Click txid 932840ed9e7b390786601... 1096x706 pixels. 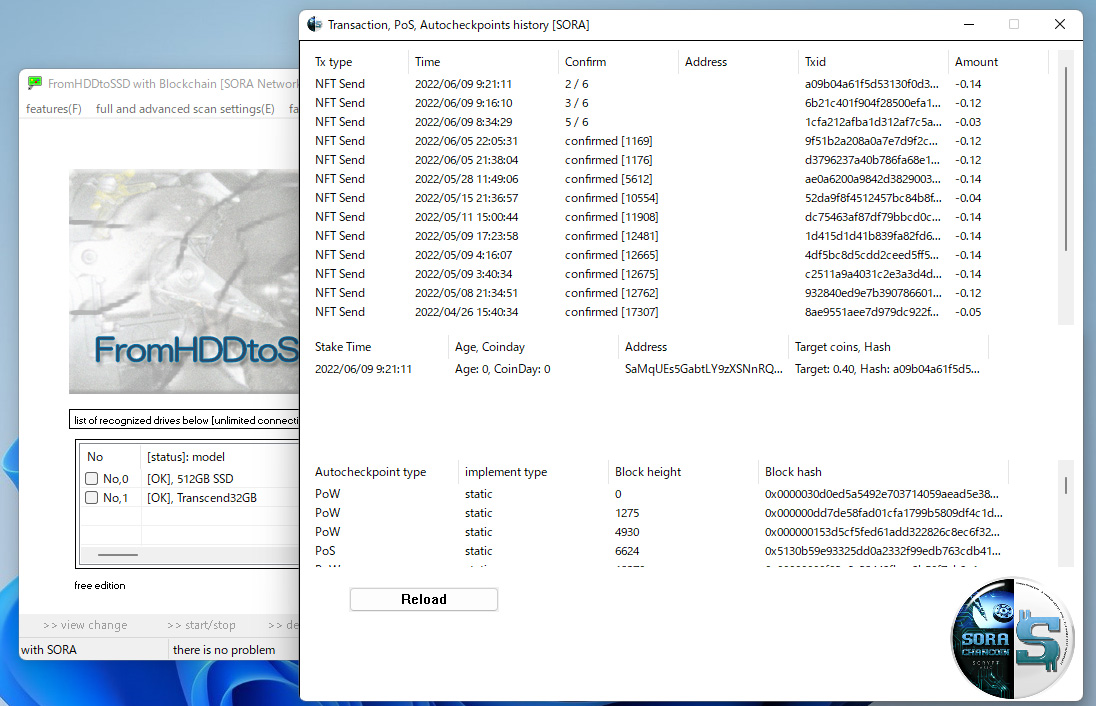[x=873, y=293]
